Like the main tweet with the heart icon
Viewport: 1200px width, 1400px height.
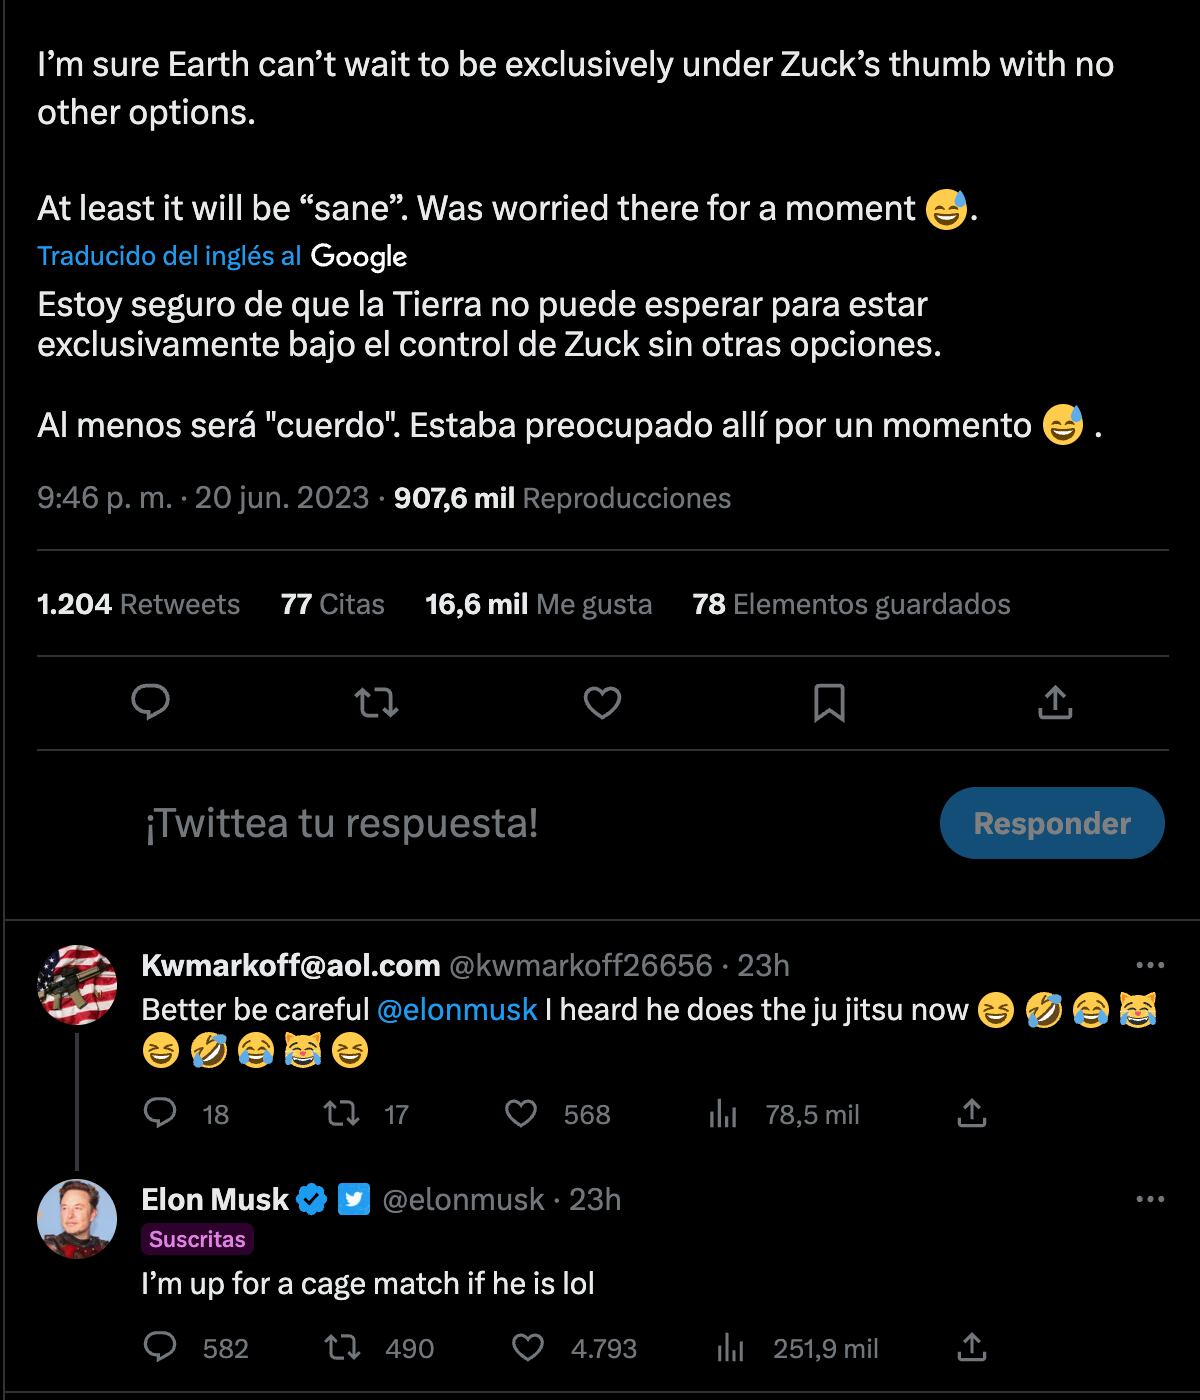point(602,703)
